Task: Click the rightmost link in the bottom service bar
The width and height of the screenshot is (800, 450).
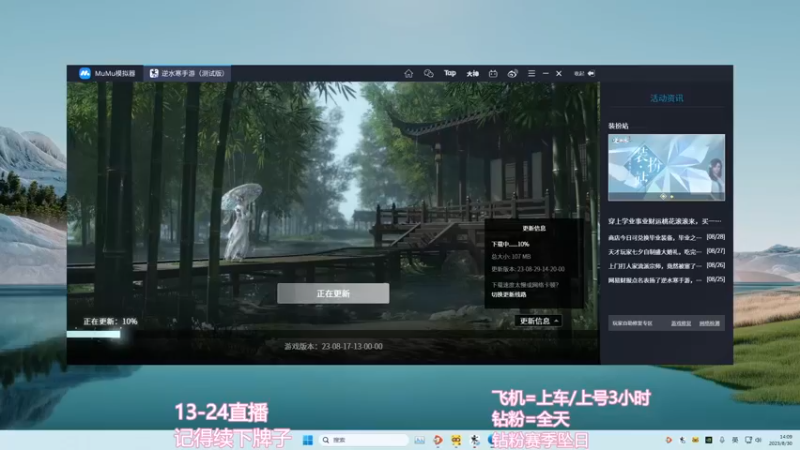Action: 709,323
